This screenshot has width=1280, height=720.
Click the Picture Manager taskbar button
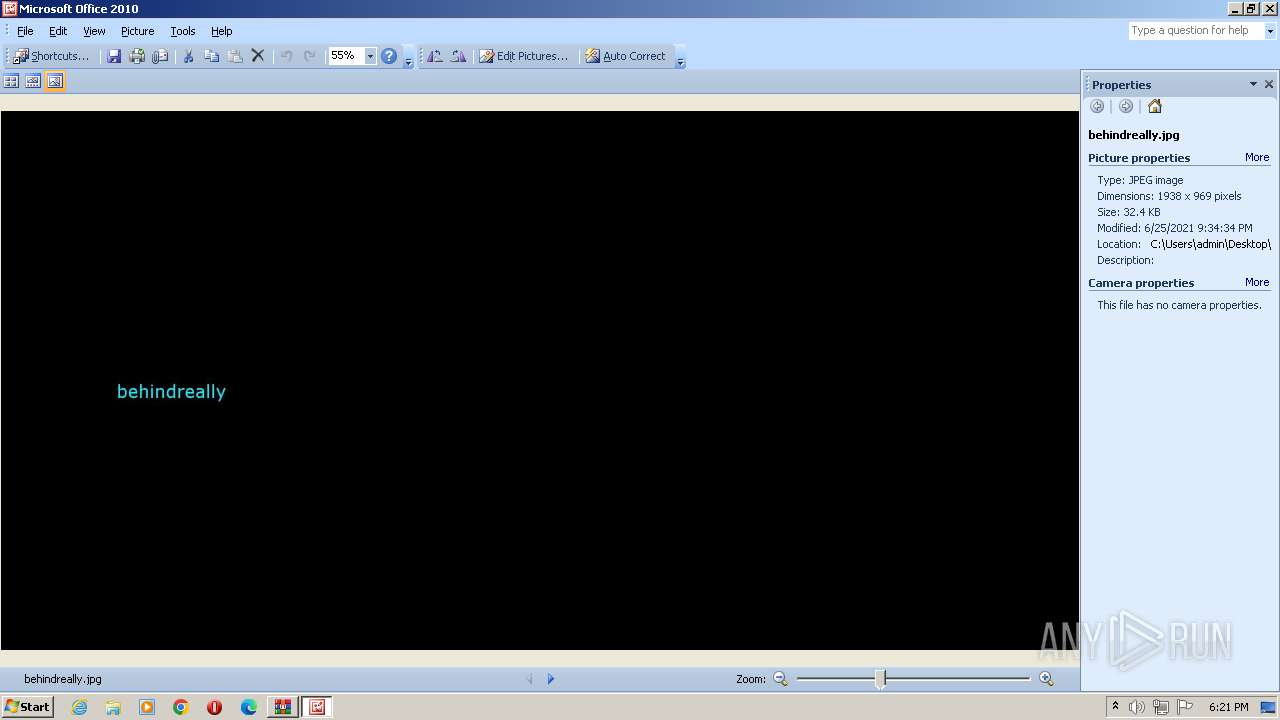317,707
